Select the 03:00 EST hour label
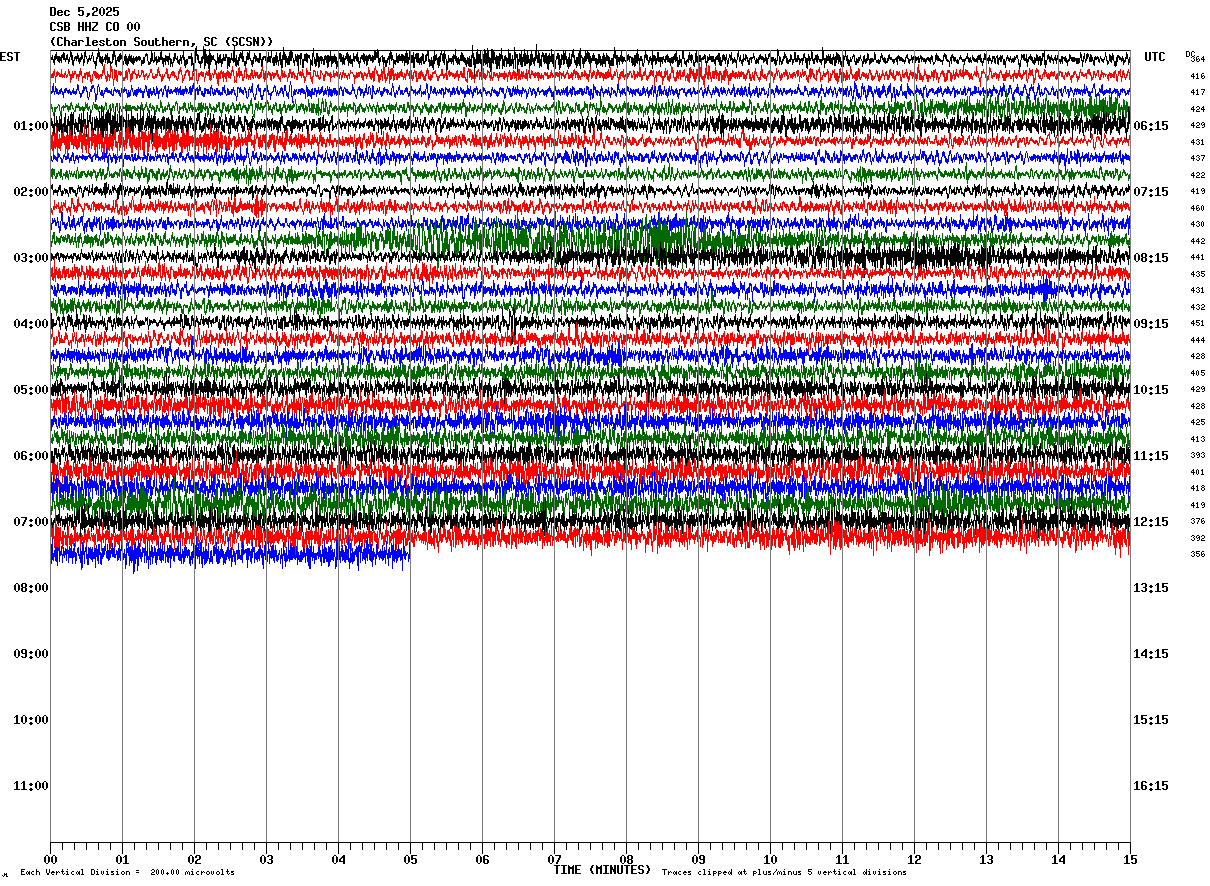This screenshot has width=1210, height=886. tap(31, 258)
